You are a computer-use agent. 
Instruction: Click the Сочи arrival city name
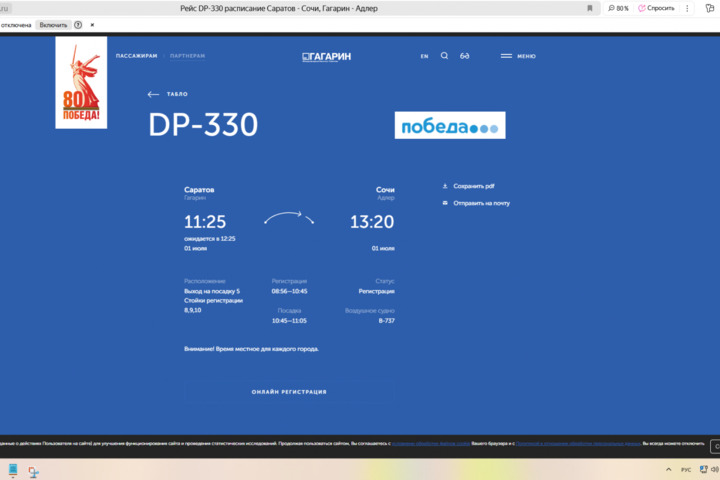pyautogui.click(x=385, y=190)
